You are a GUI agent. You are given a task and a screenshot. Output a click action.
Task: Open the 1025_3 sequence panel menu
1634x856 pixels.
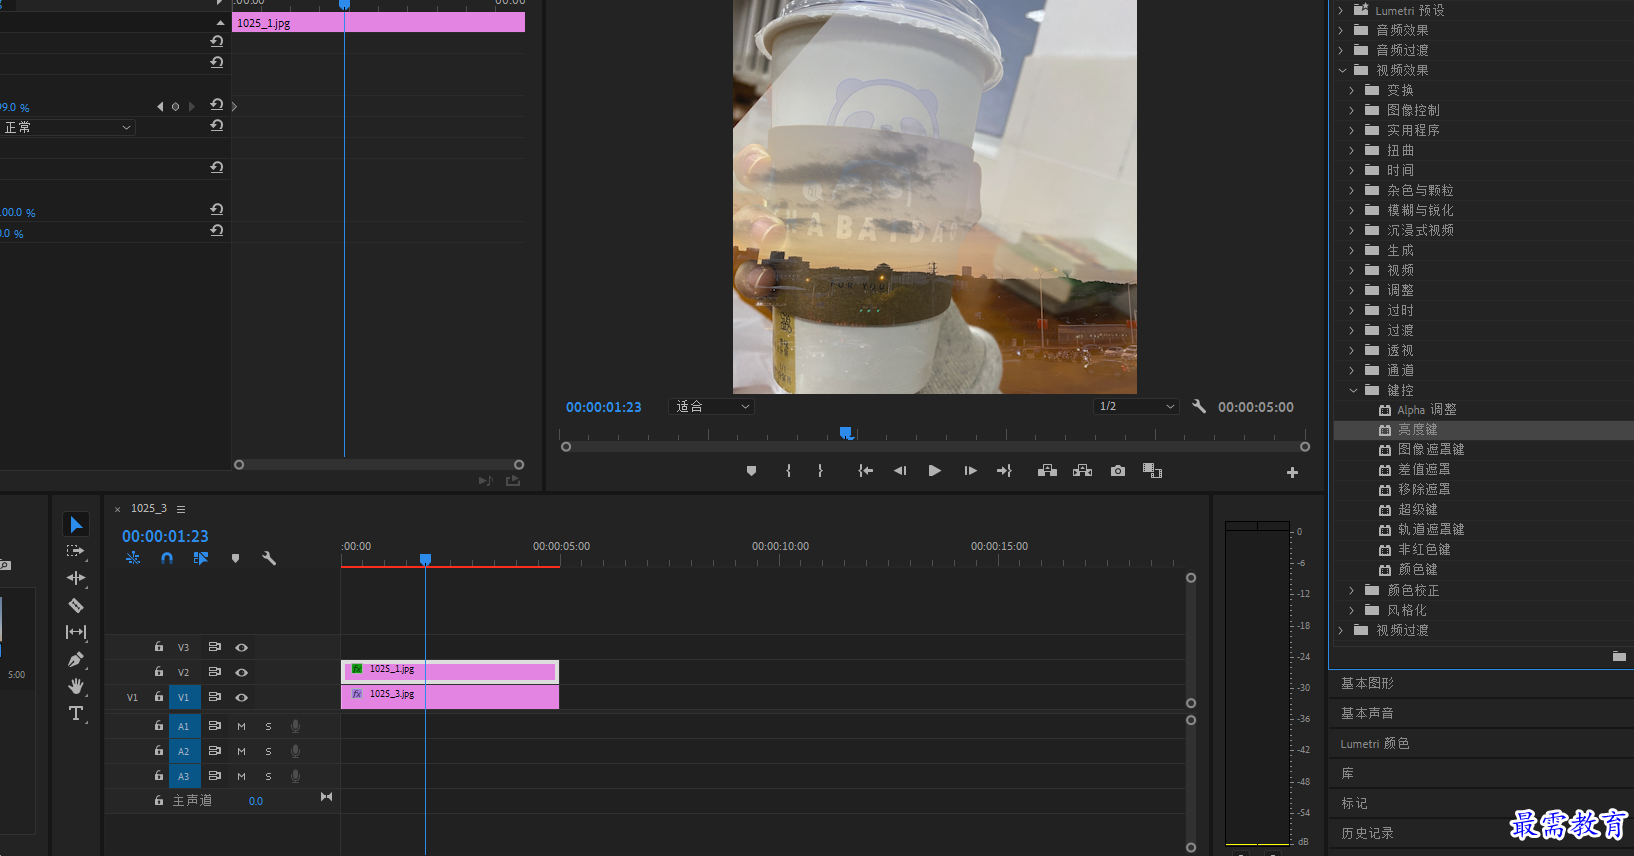(181, 509)
